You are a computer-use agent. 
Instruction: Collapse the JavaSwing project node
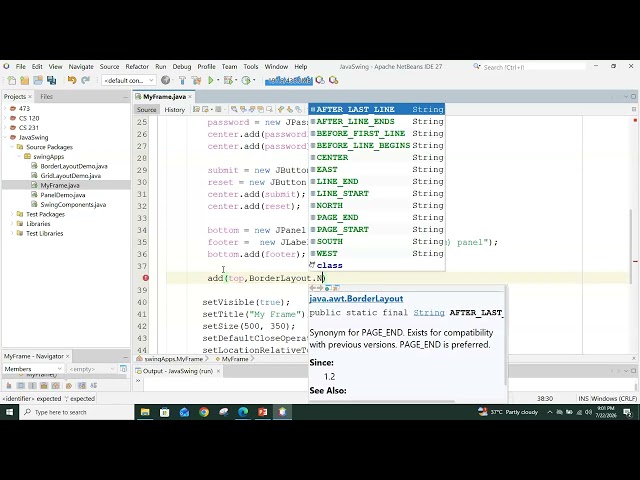pos(5,138)
